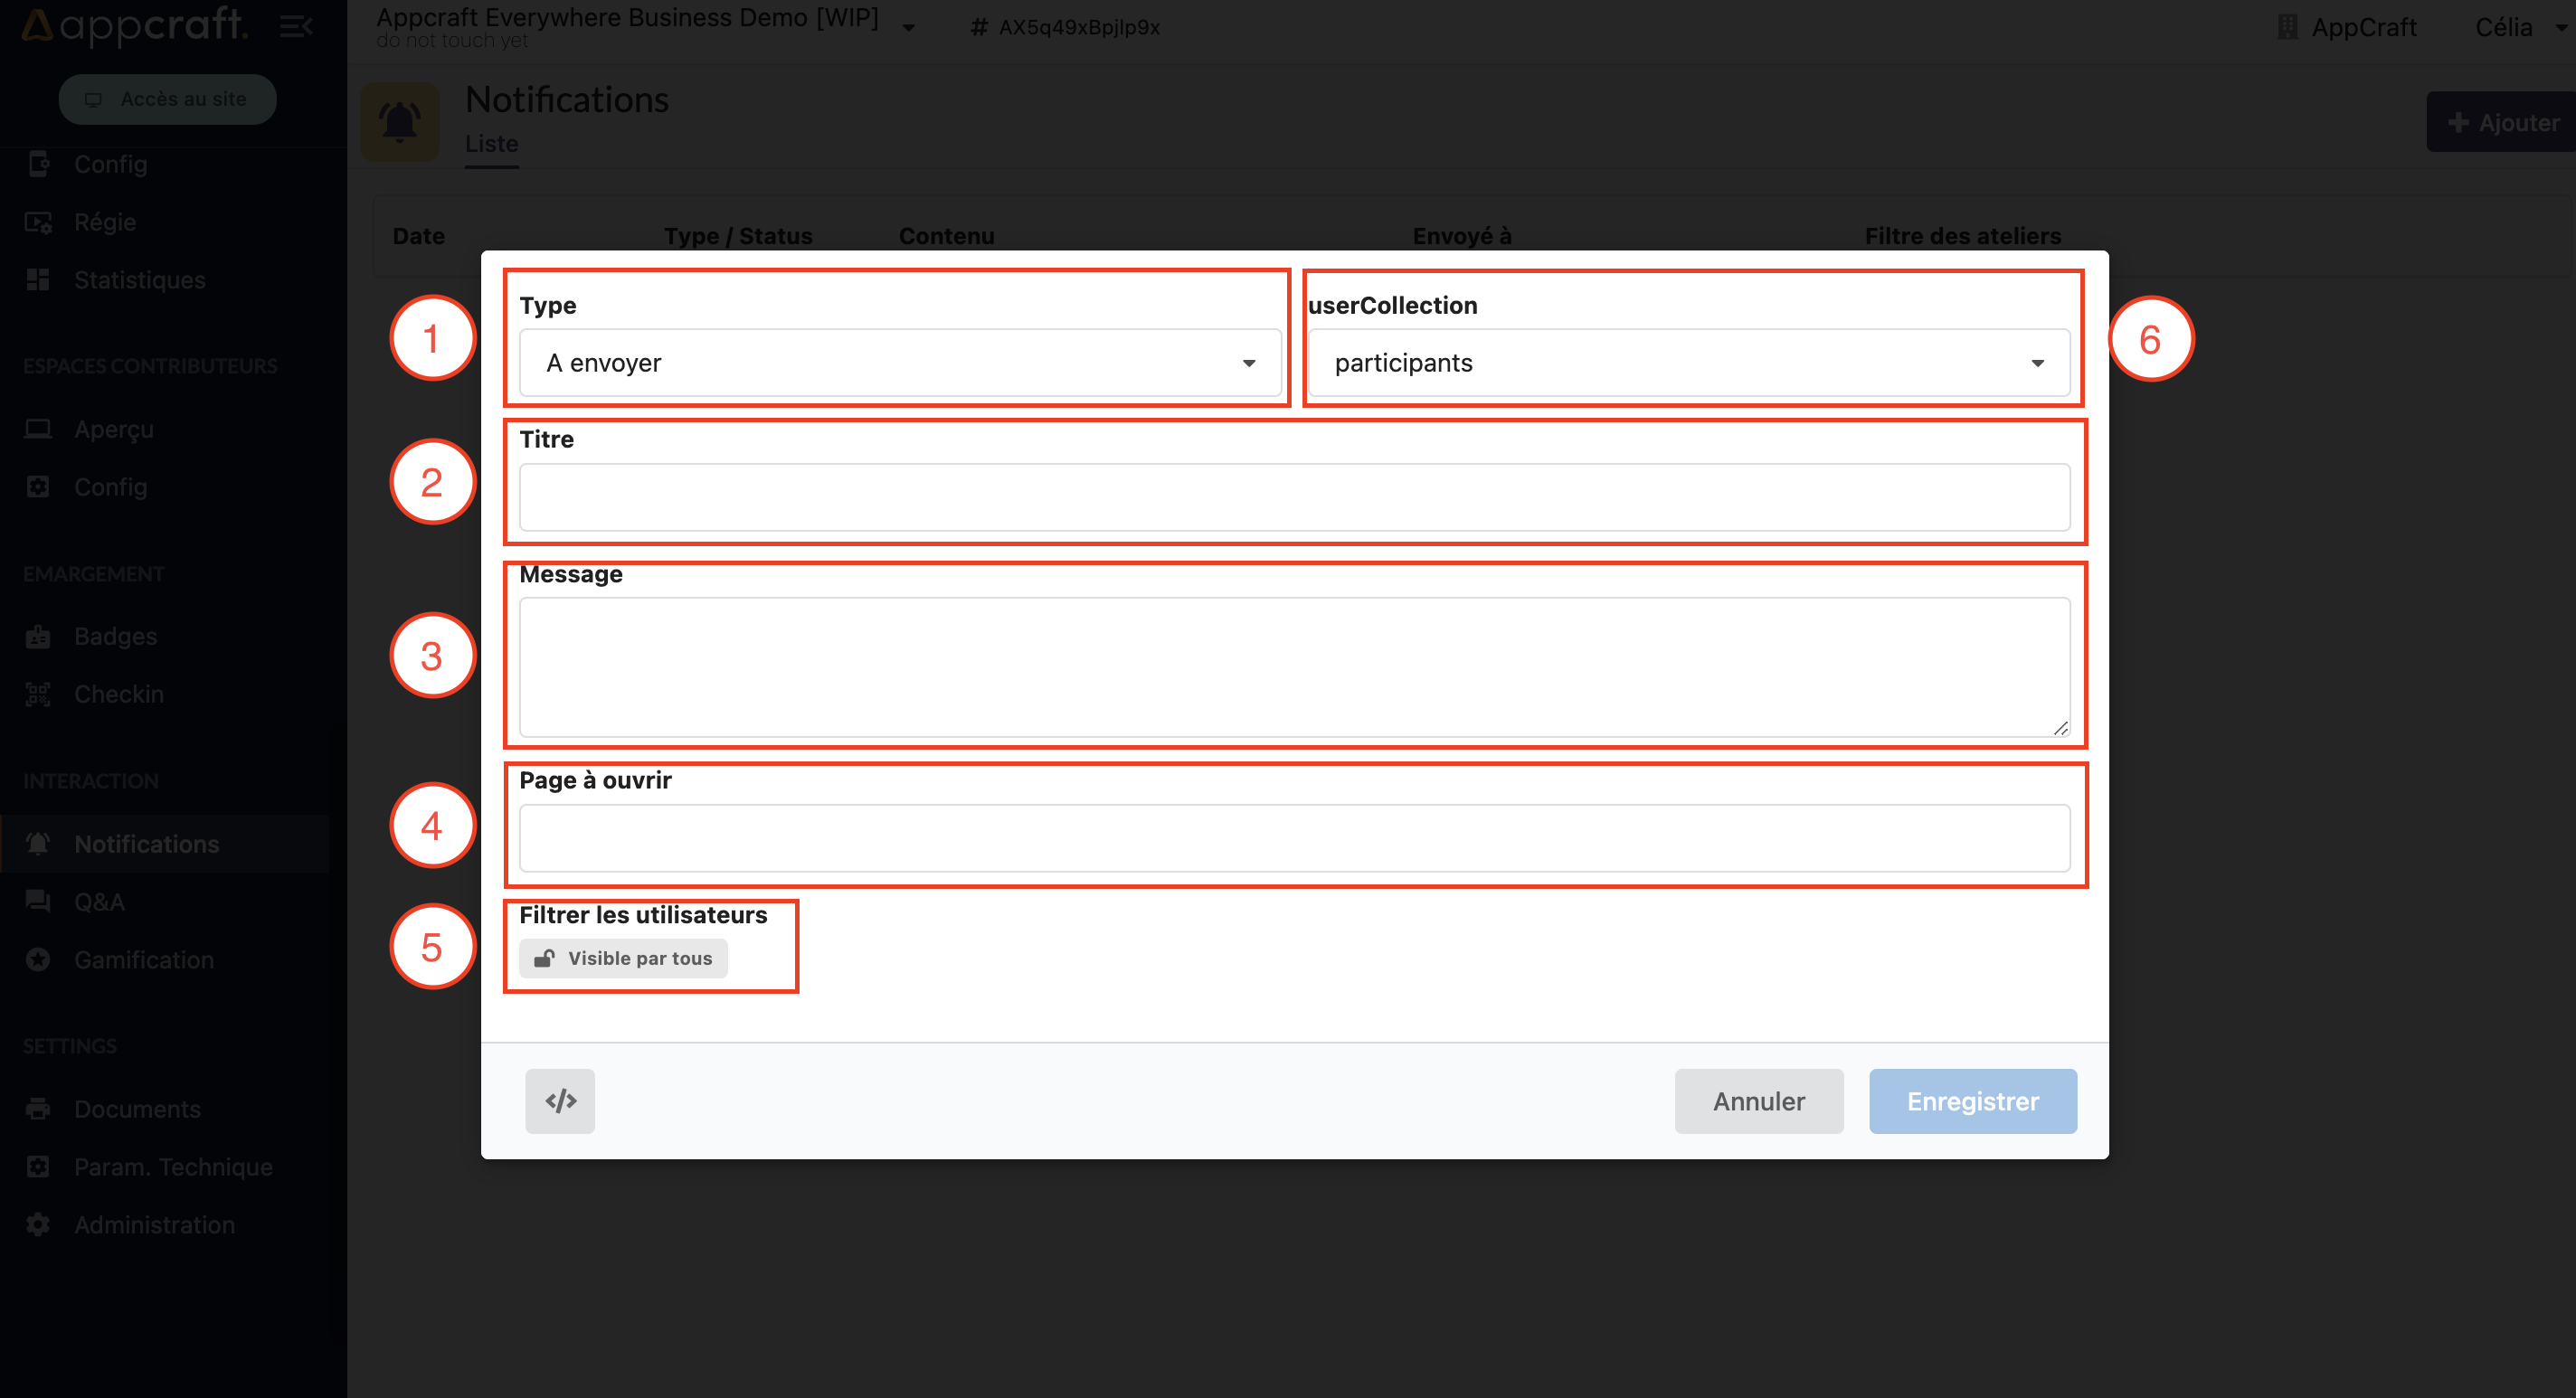Switch to the Liste tab

click(491, 144)
